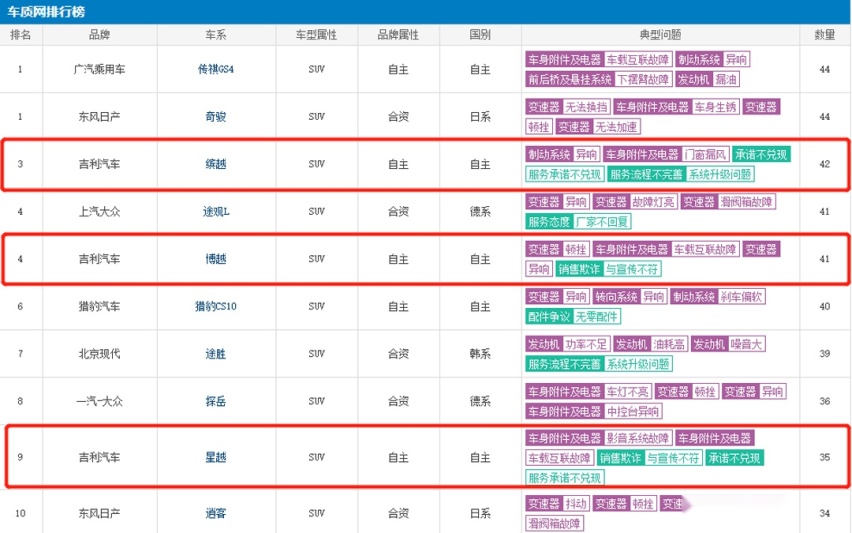Click the 无法加速 issue tag

tap(616, 127)
